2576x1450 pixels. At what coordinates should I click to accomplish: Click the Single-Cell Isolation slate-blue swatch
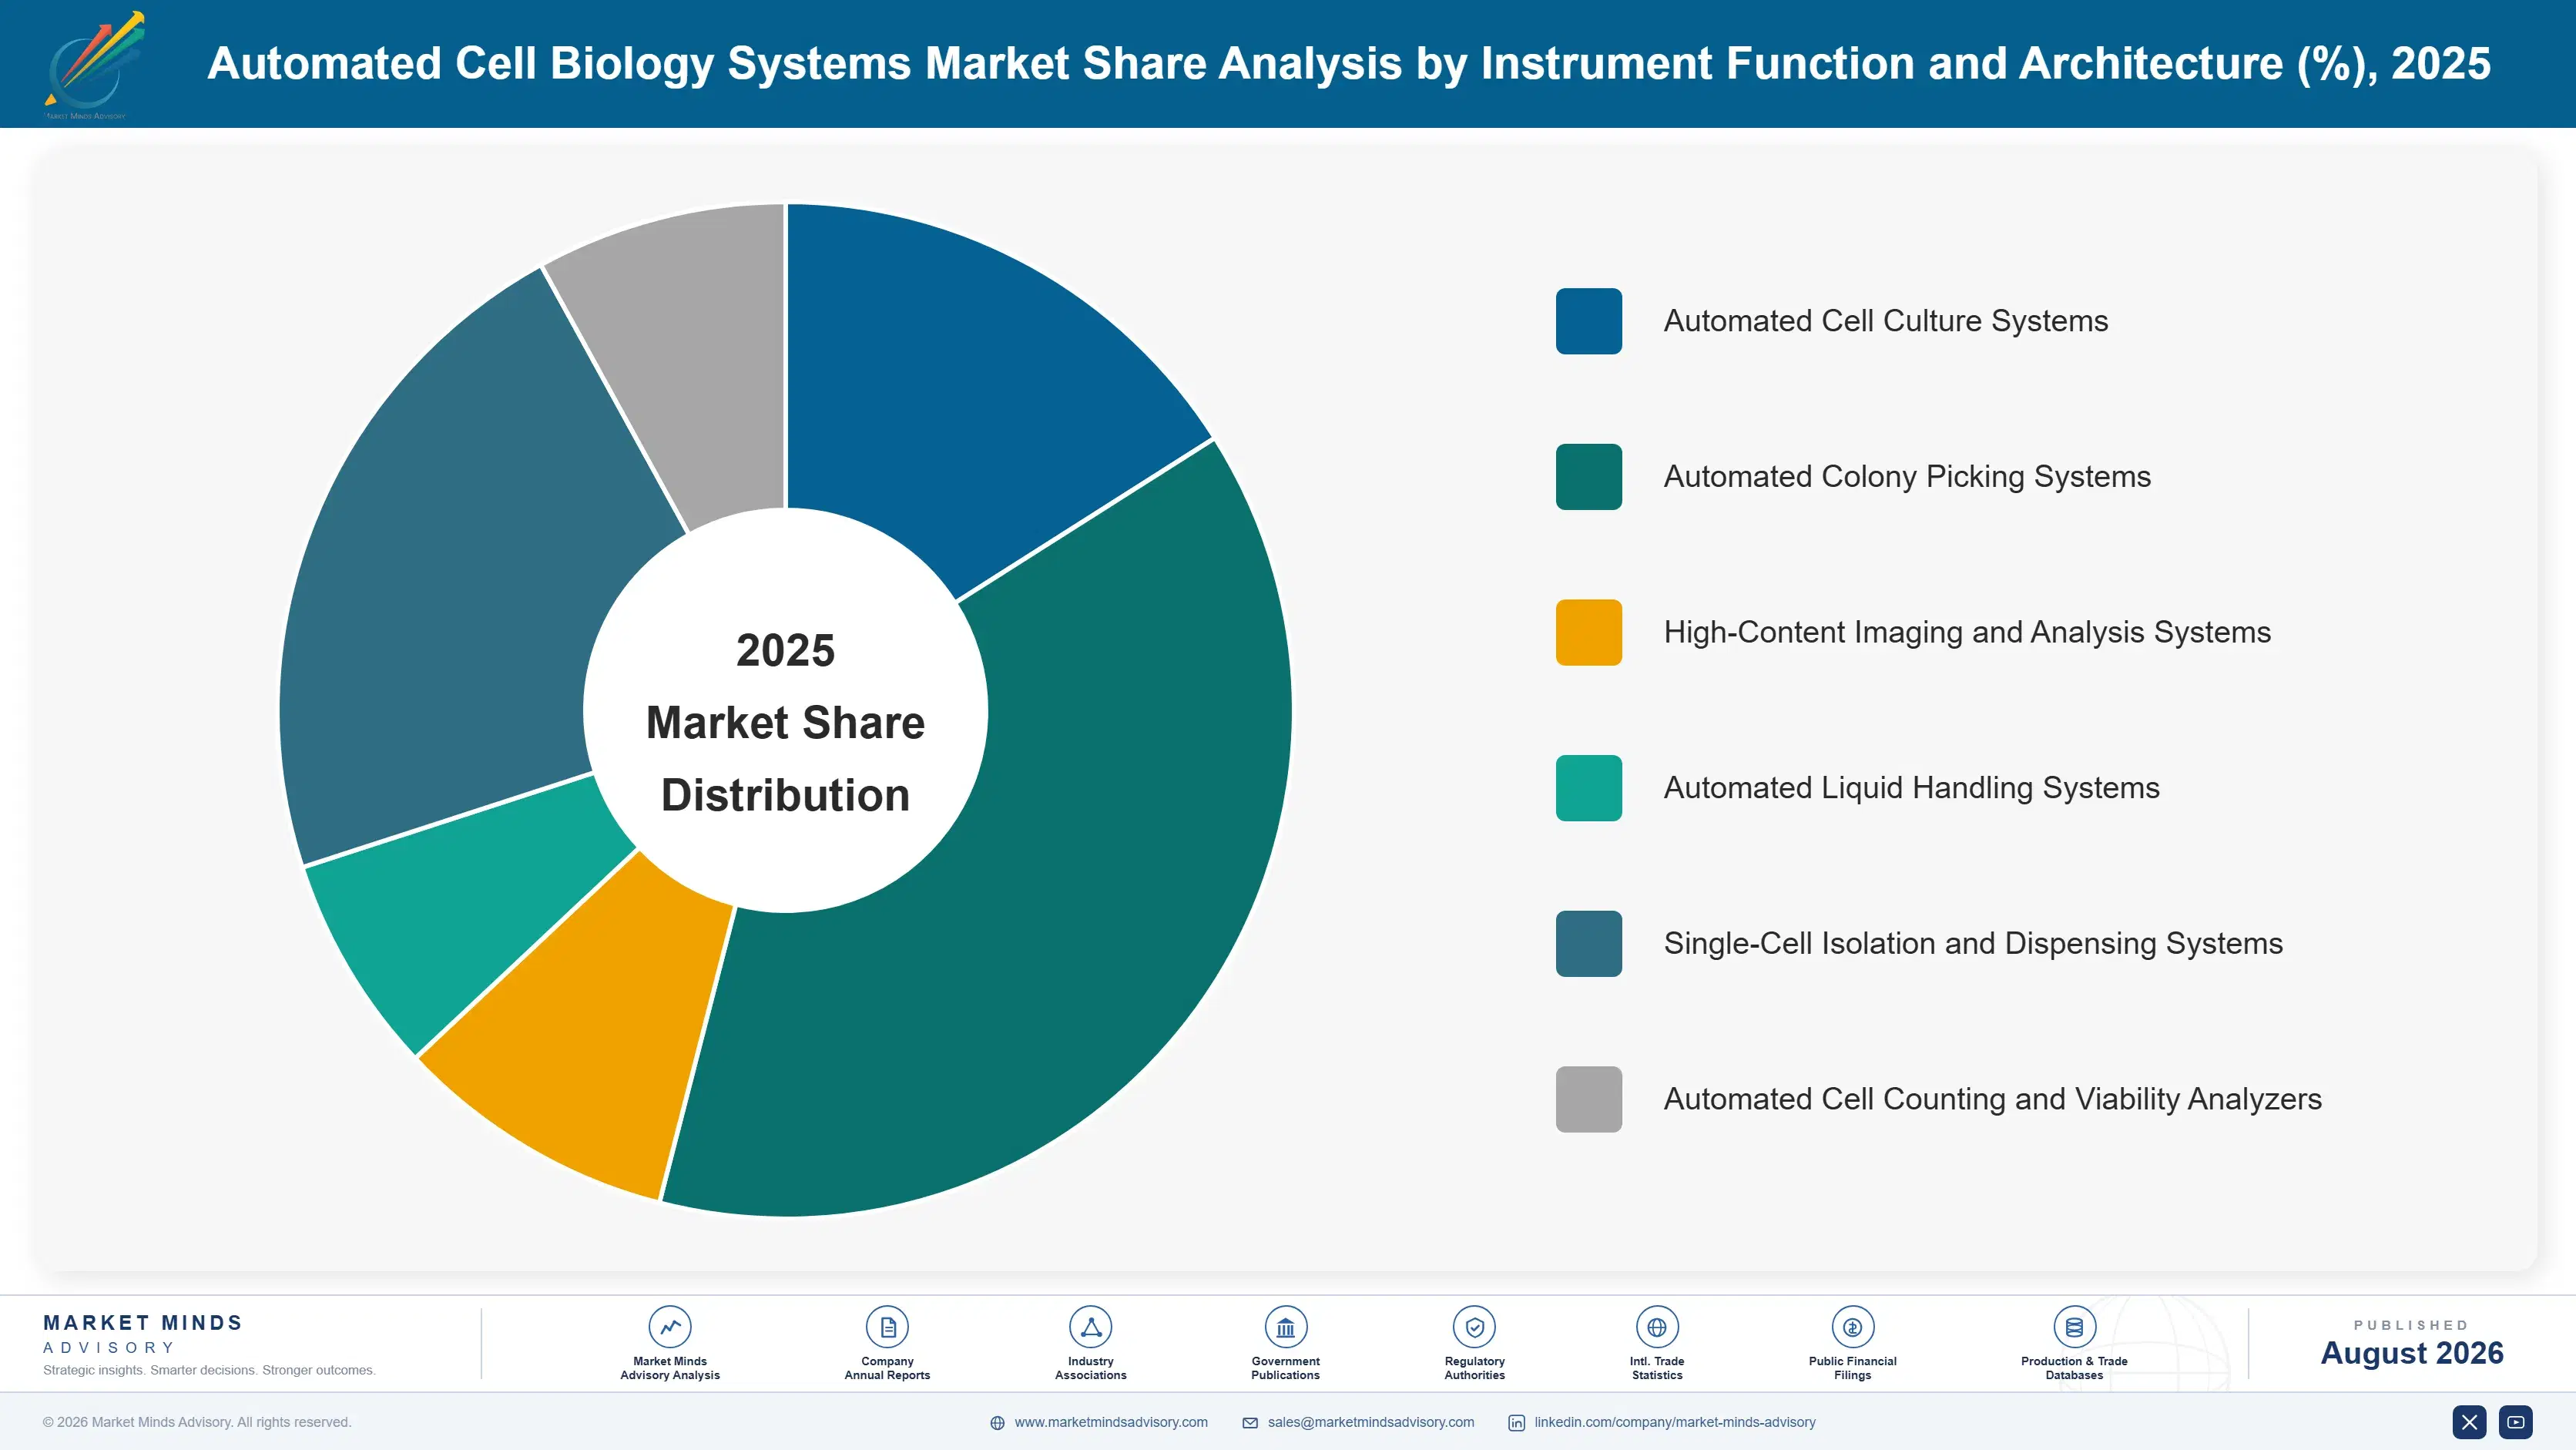point(1588,944)
